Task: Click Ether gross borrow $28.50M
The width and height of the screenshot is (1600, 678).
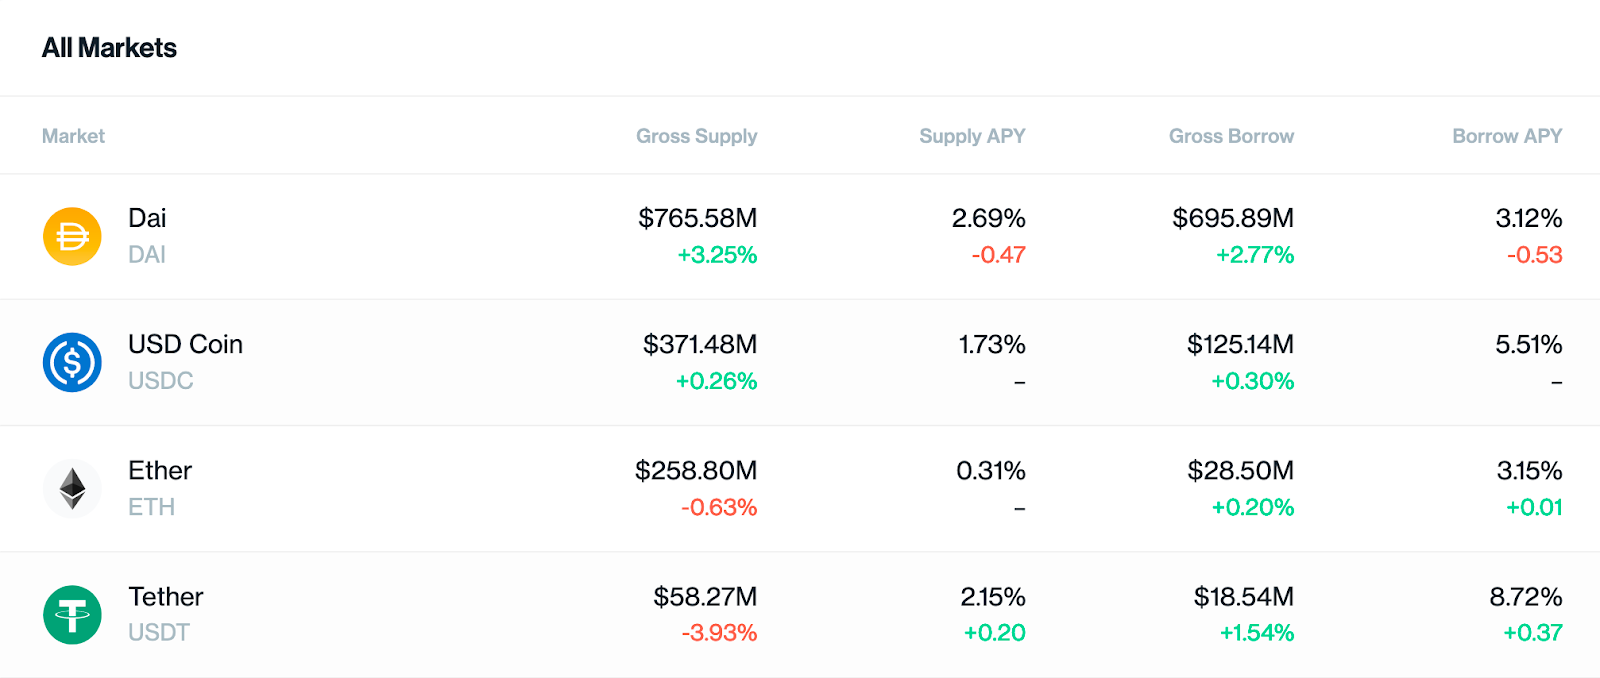Action: tap(1240, 470)
